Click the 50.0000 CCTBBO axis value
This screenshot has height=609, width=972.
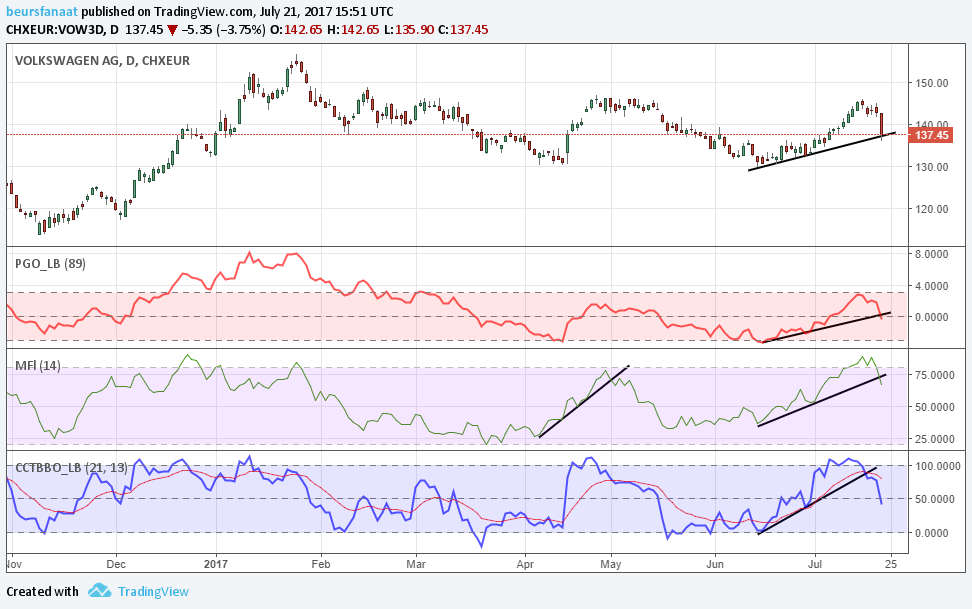click(934, 499)
